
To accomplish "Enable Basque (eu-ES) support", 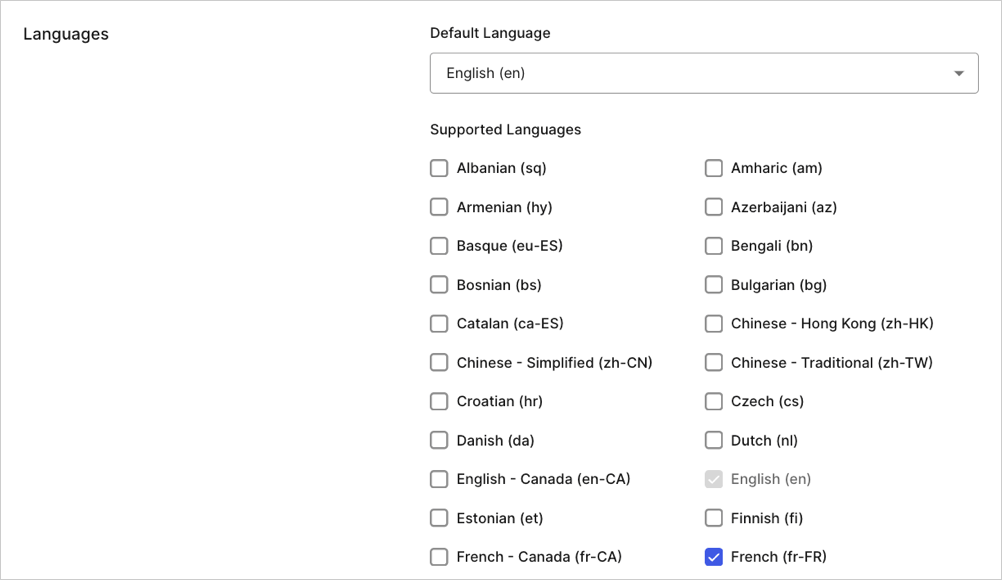I will coord(439,246).
